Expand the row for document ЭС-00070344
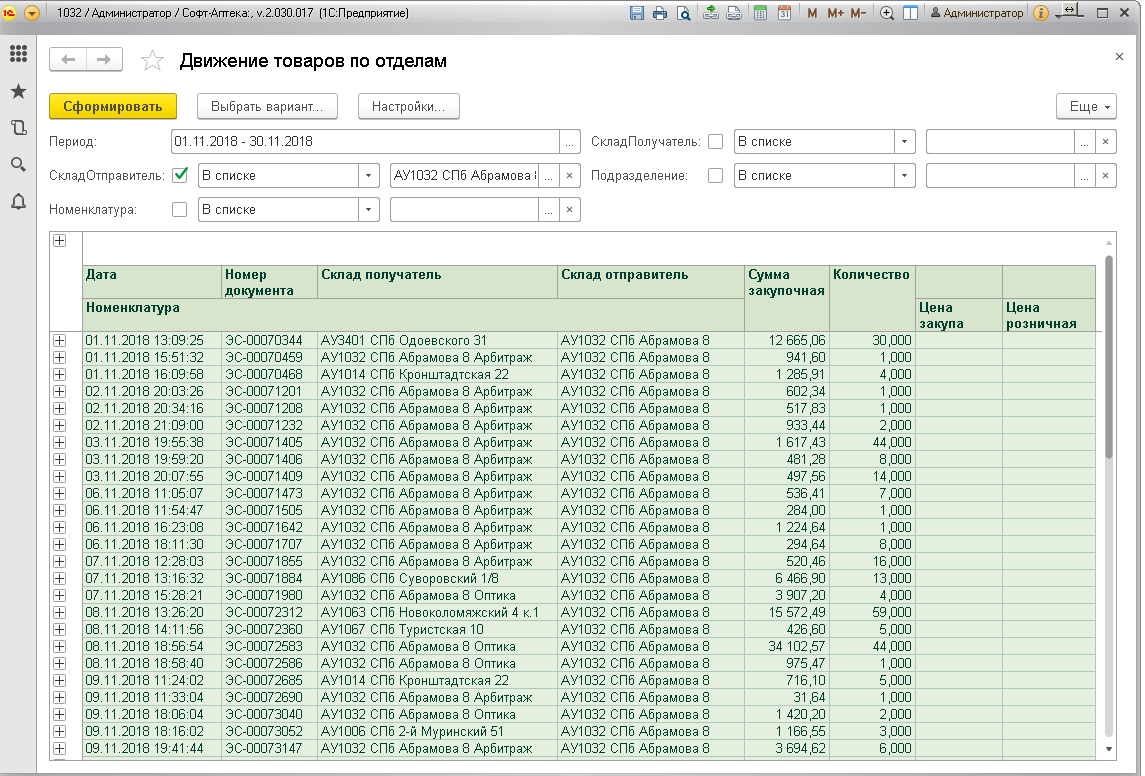This screenshot has width=1145, height=776. pyautogui.click(x=59, y=340)
